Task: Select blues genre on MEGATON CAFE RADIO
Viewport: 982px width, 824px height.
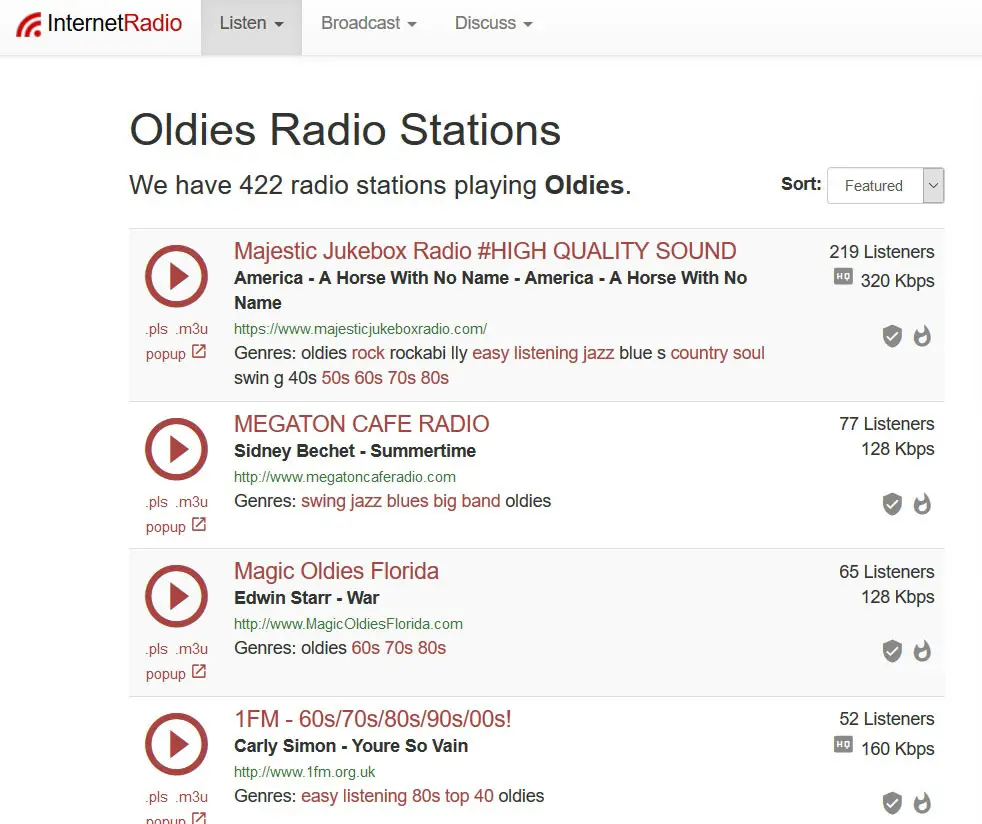Action: pos(408,502)
